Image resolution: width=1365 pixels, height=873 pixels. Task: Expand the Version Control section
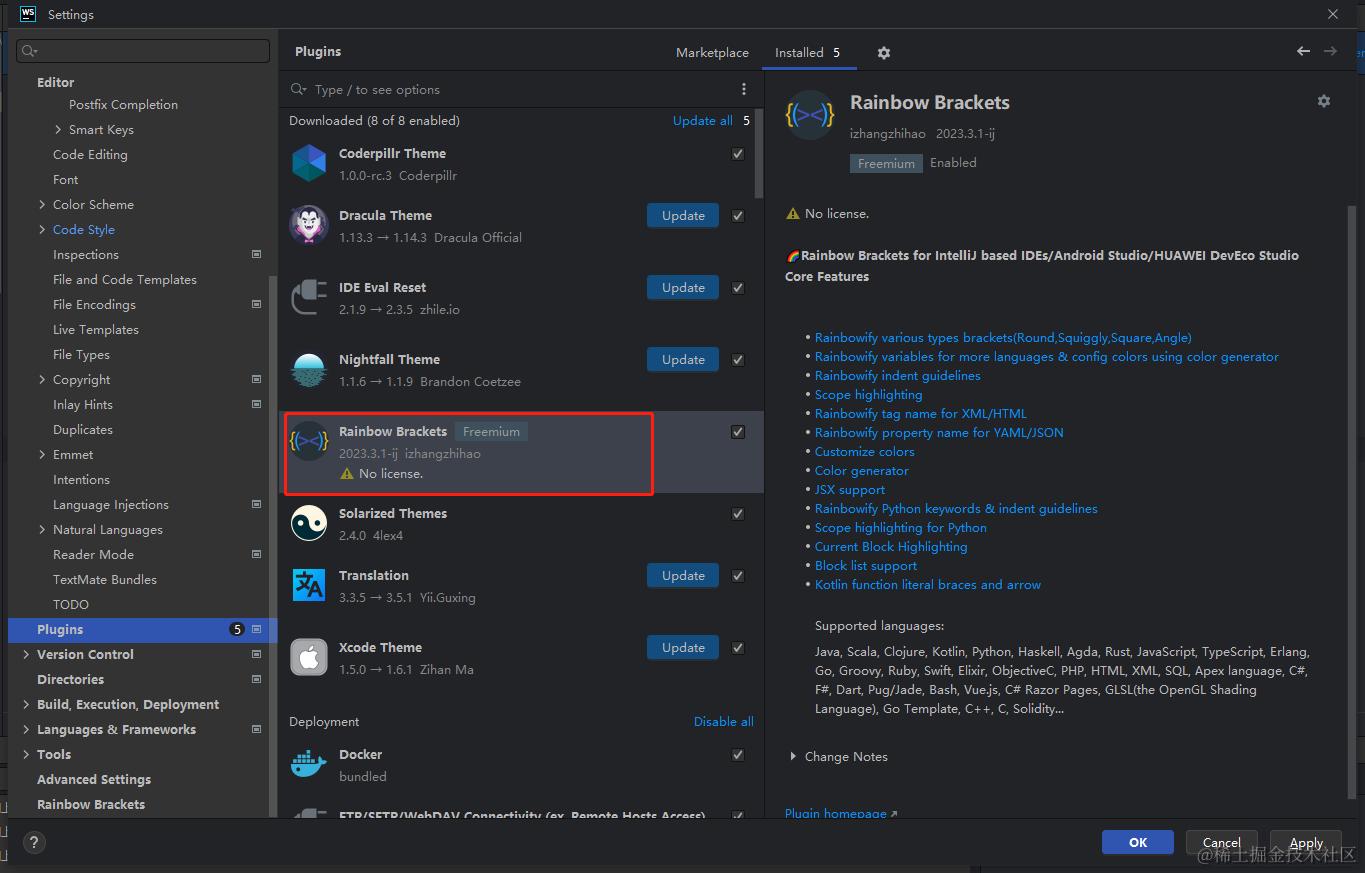pyautogui.click(x=26, y=654)
